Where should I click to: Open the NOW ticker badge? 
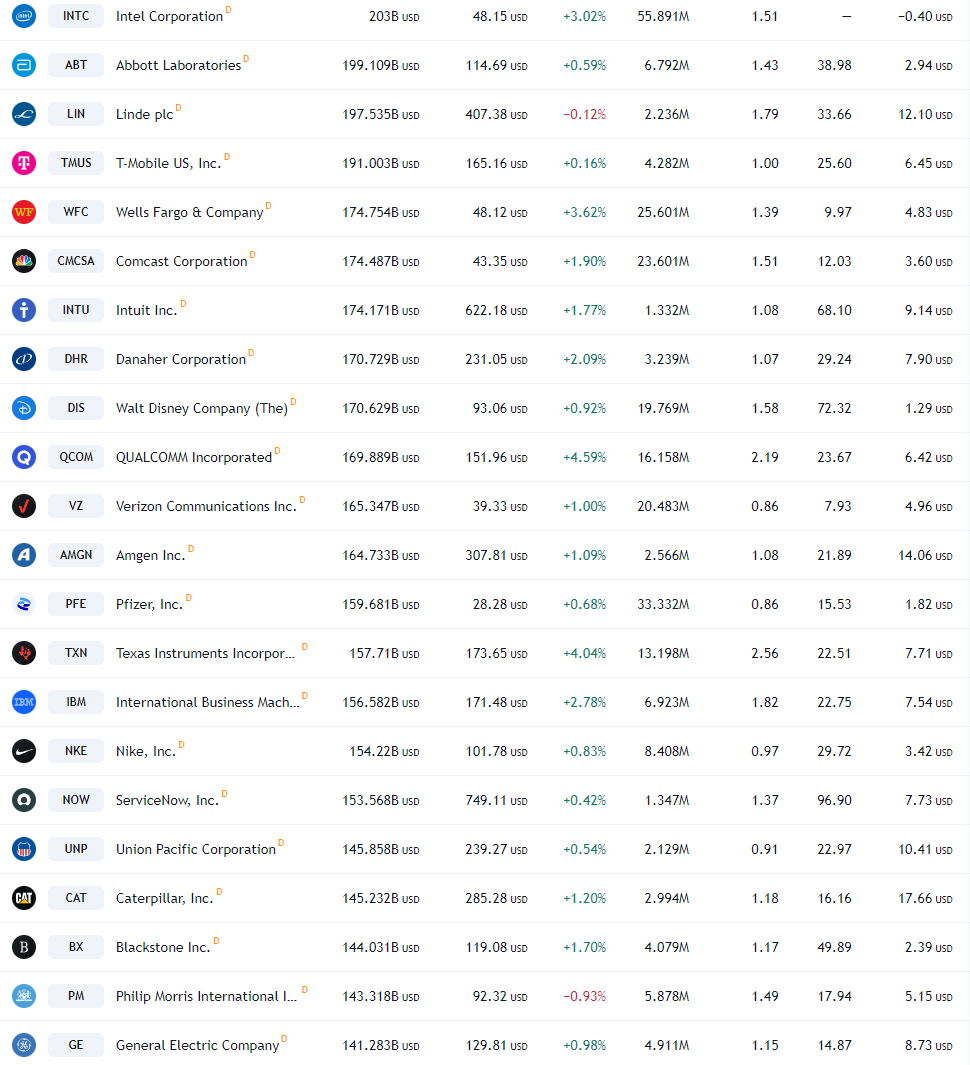[76, 799]
